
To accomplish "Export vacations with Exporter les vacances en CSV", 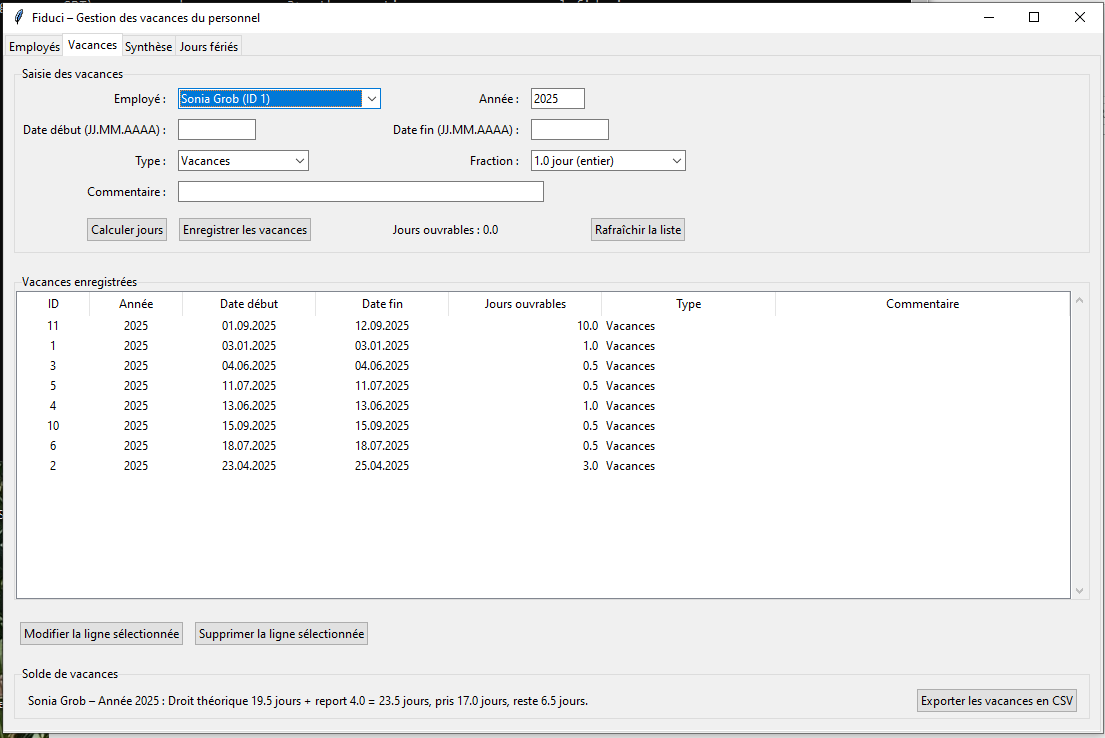I will point(996,701).
